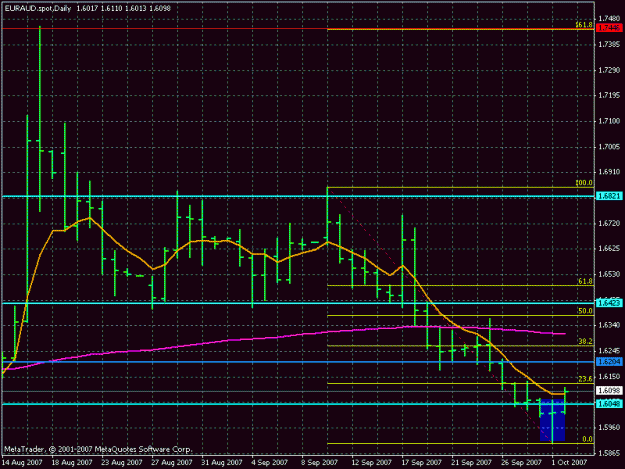This screenshot has width=625, height=469.
Task: Click the 31 Aug 2007 date label
Action: pyautogui.click(x=222, y=463)
